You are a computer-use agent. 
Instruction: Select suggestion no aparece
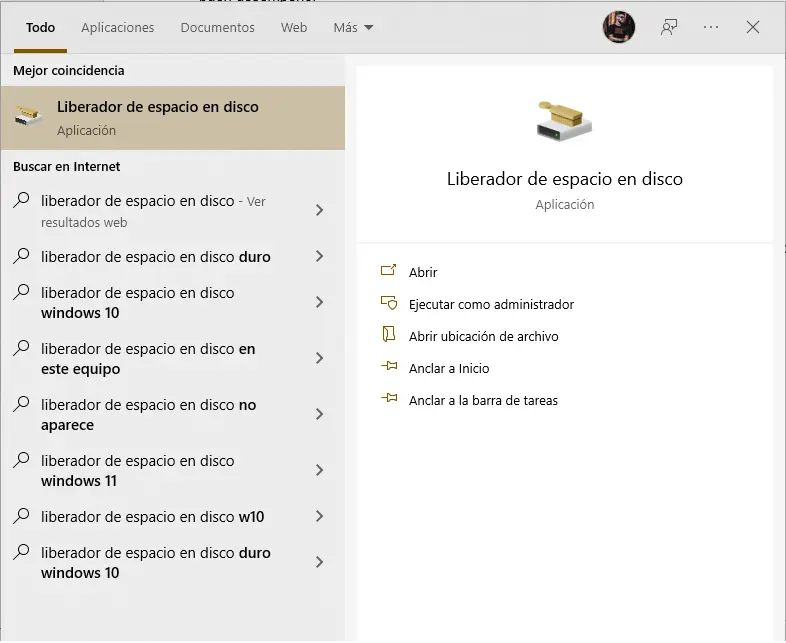(x=173, y=415)
